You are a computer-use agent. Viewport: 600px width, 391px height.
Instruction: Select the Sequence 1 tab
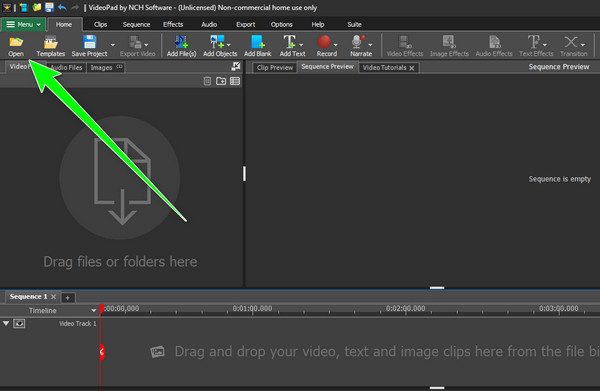point(28,297)
